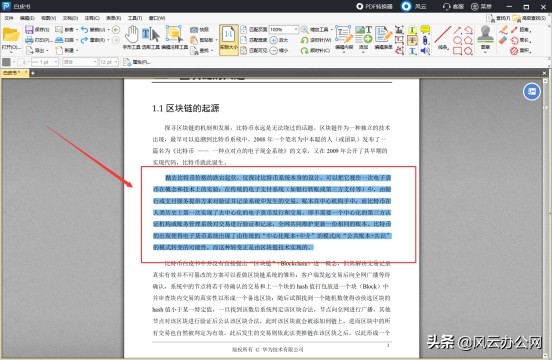
Task: Click the gray fill color swatch
Action: (6, 62)
